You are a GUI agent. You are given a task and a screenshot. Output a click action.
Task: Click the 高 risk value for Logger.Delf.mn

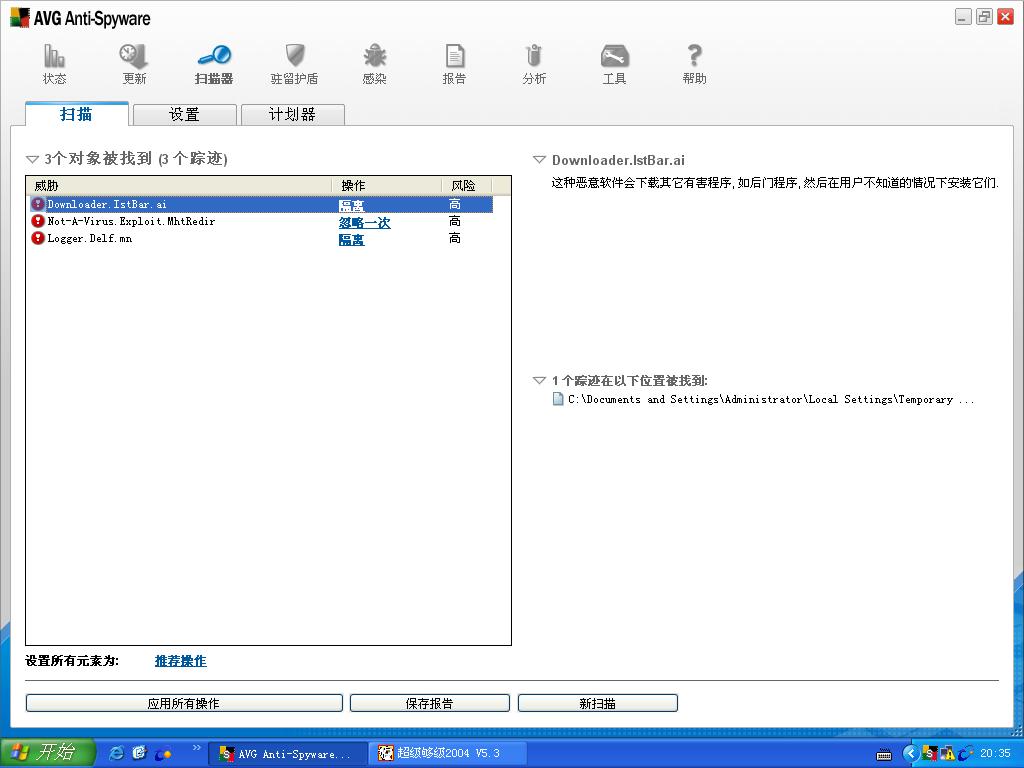[455, 238]
